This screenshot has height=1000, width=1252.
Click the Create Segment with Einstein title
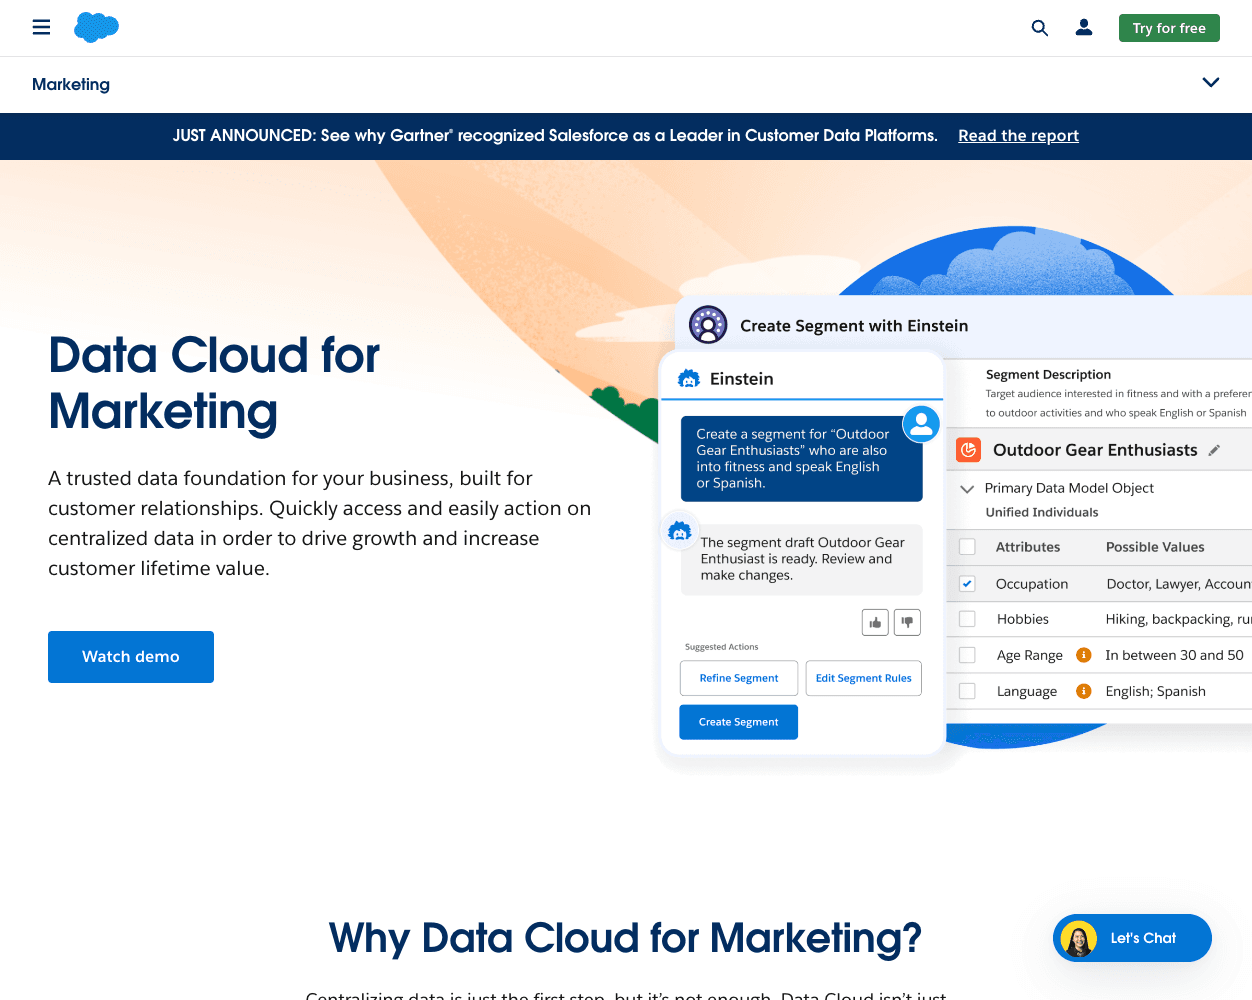click(x=854, y=326)
